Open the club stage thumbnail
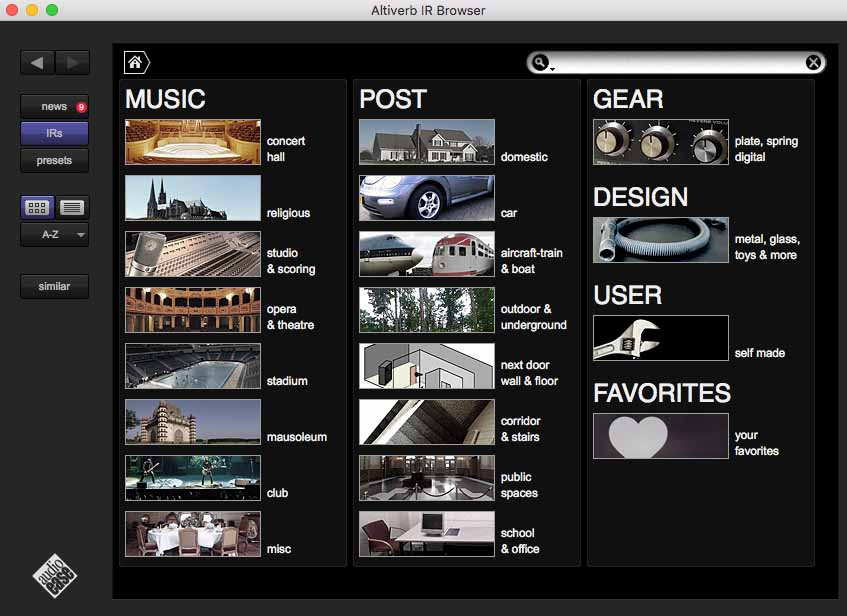This screenshot has width=847, height=616. tap(193, 478)
